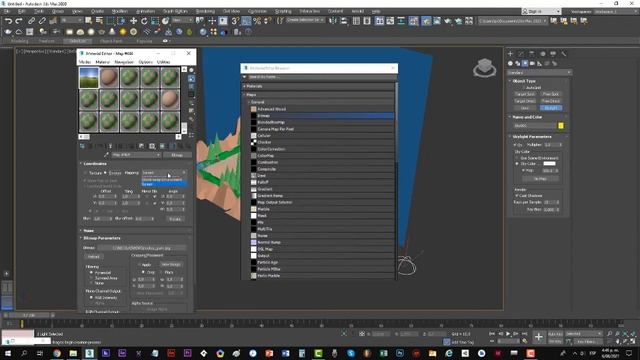This screenshot has height=360, width=640.
Task: Toggle the skylight On checkbox
Action: click(515, 145)
